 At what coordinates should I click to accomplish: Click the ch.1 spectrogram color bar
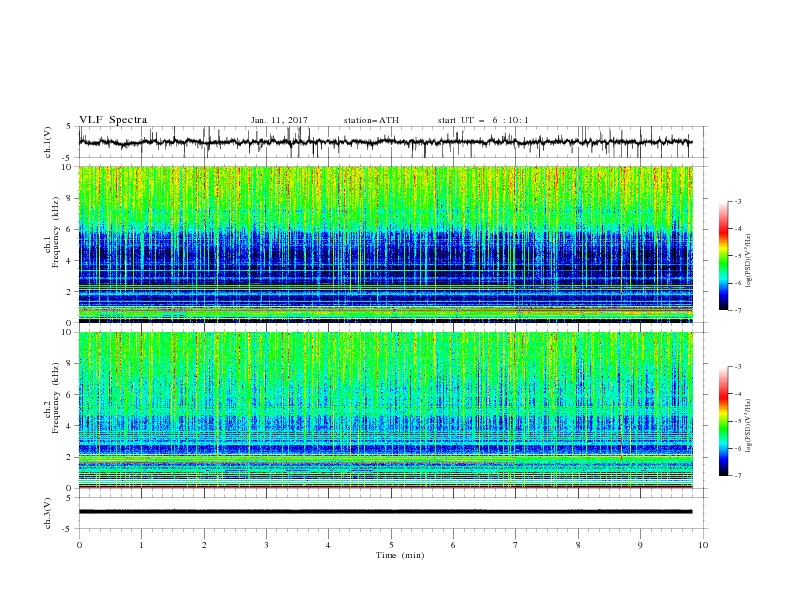723,256
